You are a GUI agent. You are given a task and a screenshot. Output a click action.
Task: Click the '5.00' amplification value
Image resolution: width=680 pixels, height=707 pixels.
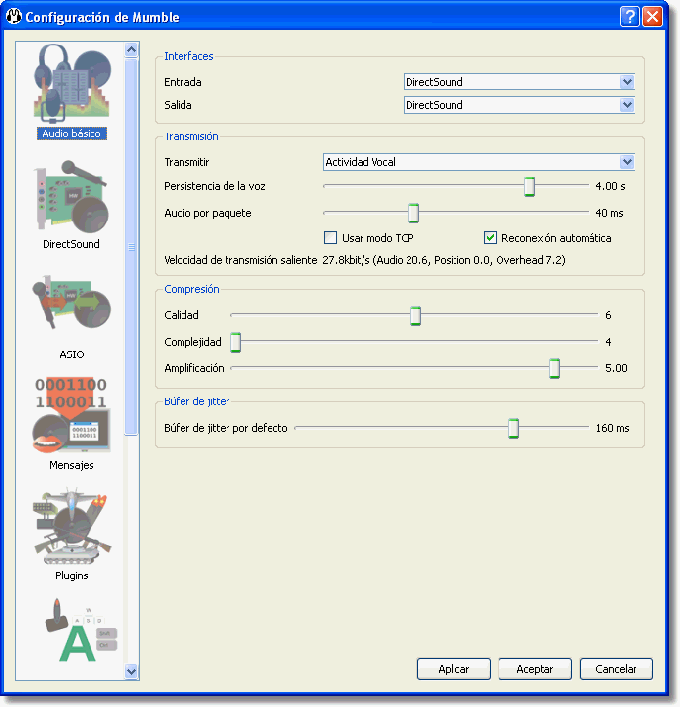click(x=616, y=368)
